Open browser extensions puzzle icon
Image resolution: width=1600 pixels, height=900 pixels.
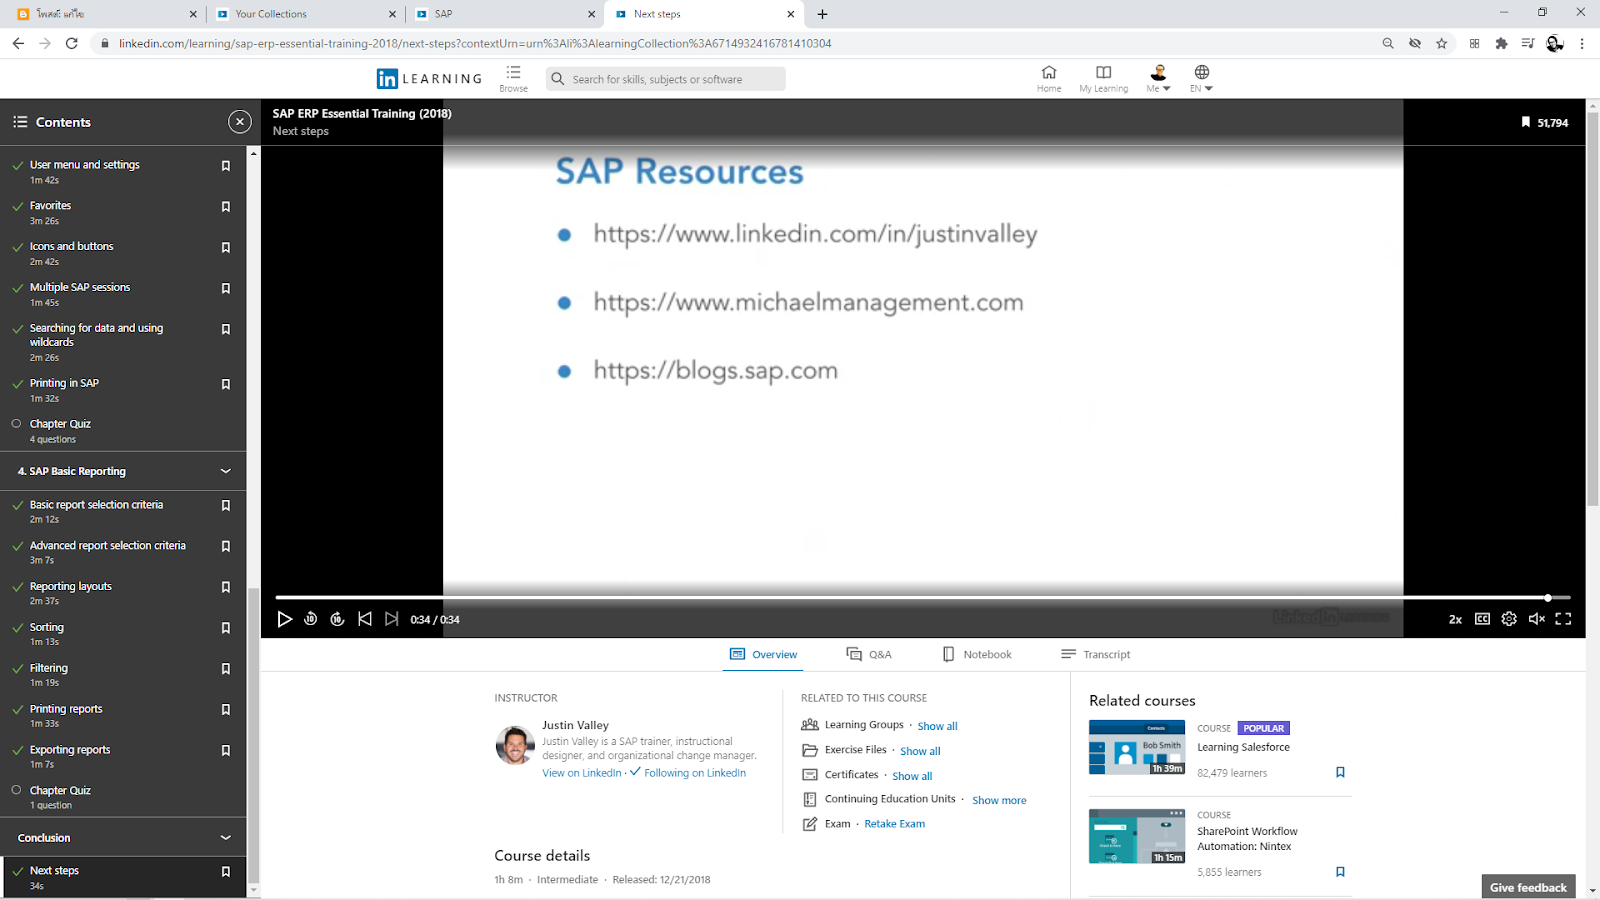point(1501,43)
